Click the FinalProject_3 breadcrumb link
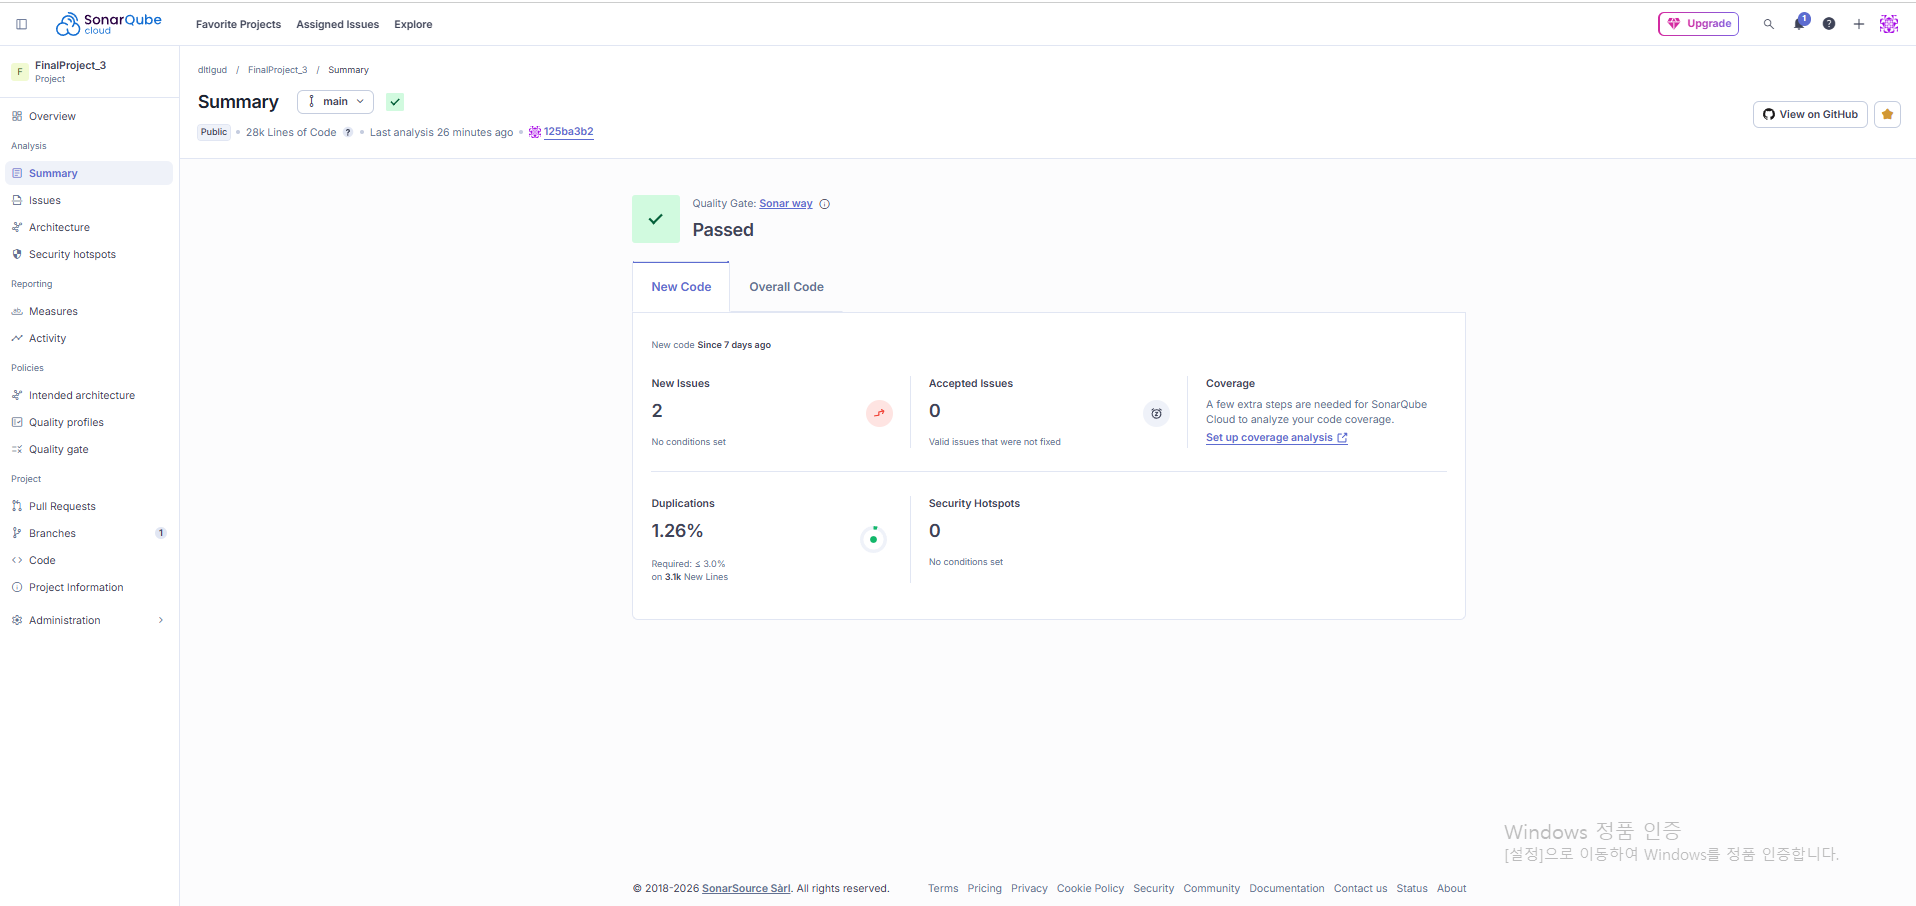This screenshot has height=906, width=1916. pyautogui.click(x=278, y=70)
